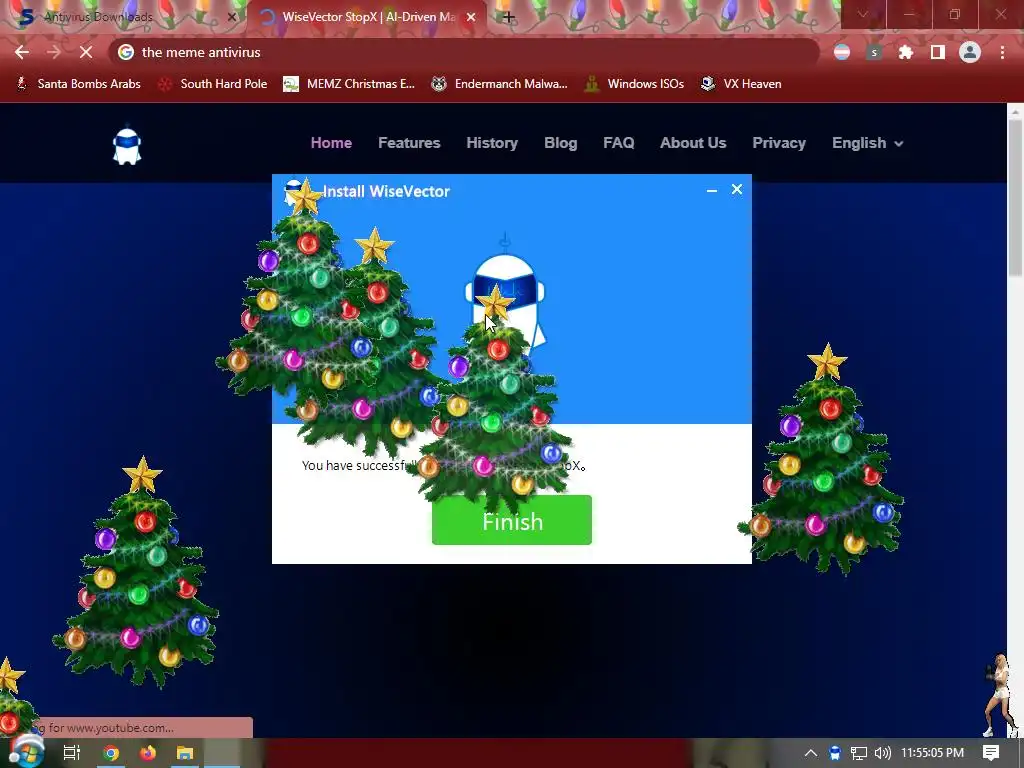Open the VX Heaven bookmark
The width and height of the screenshot is (1024, 768).
coord(741,84)
